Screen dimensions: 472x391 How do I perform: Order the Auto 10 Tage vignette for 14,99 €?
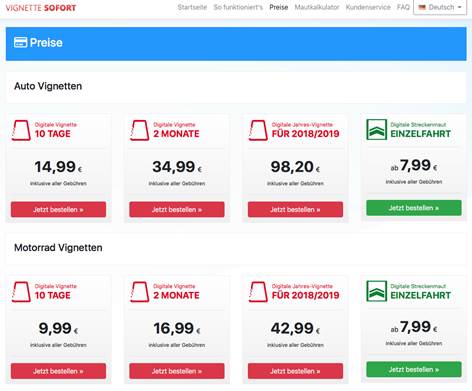(x=58, y=210)
